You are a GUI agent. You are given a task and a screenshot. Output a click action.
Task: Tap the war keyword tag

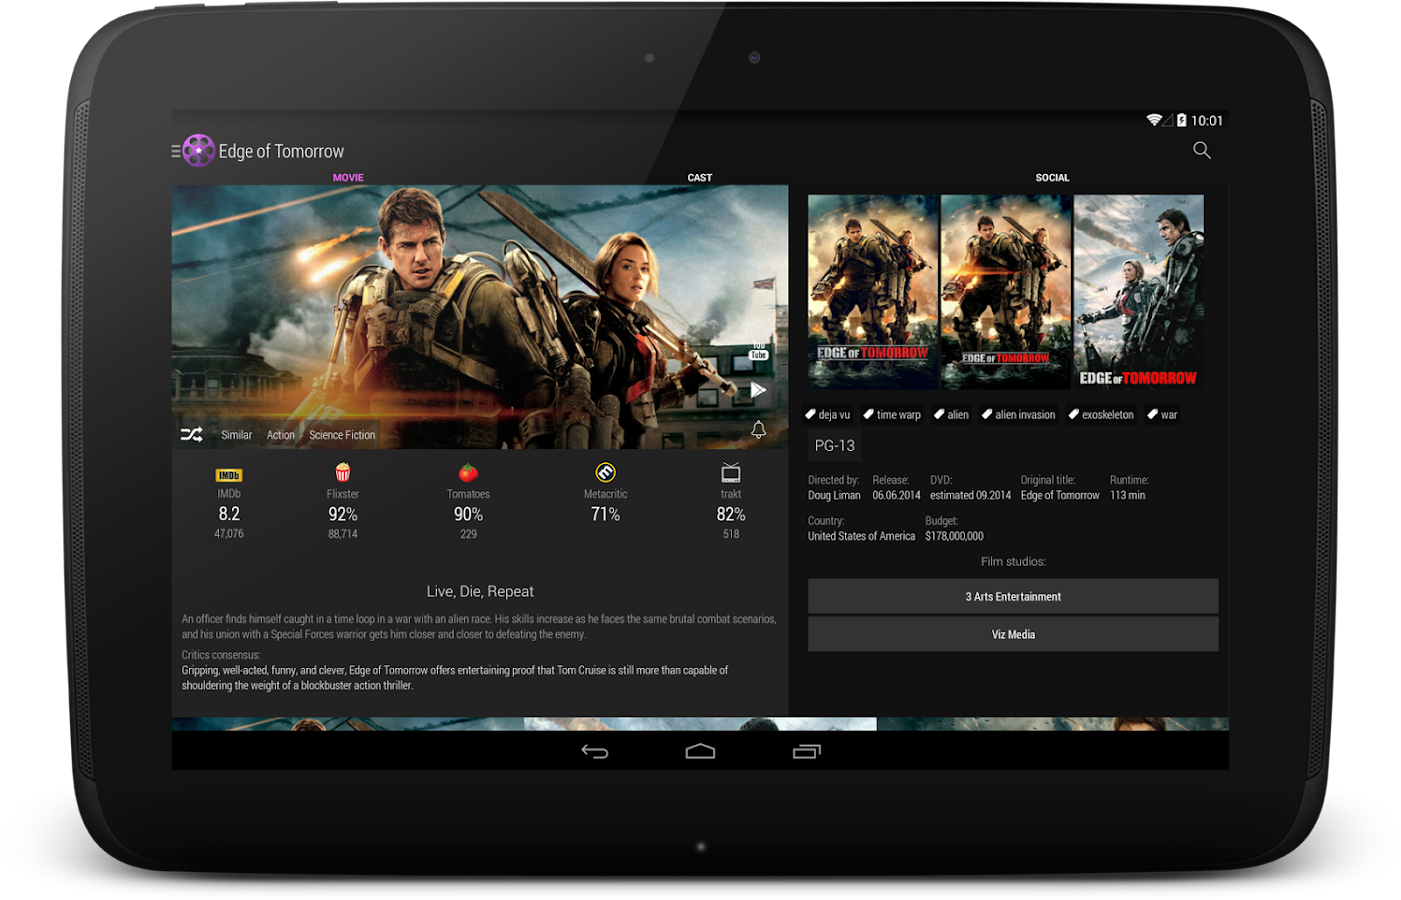(x=1162, y=414)
